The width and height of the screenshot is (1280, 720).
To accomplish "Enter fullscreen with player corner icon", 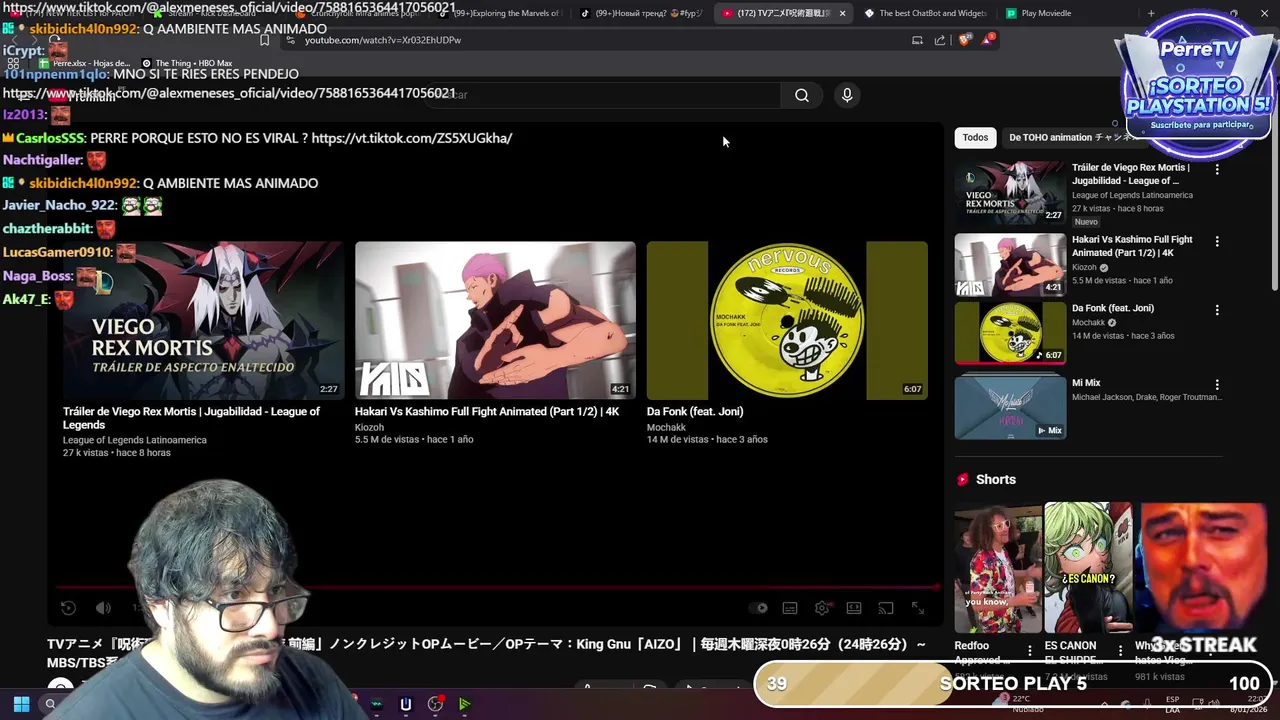I will pyautogui.click(x=918, y=608).
